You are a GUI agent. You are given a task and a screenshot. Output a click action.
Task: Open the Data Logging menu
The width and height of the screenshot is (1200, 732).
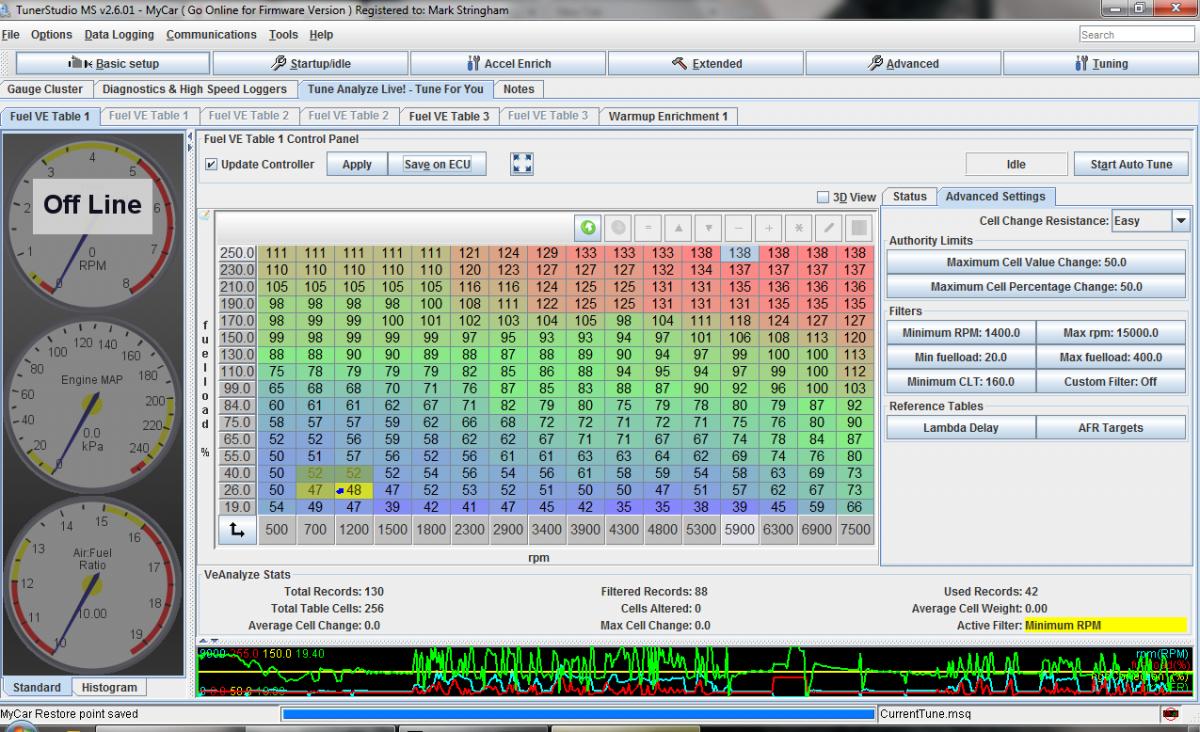click(x=119, y=35)
